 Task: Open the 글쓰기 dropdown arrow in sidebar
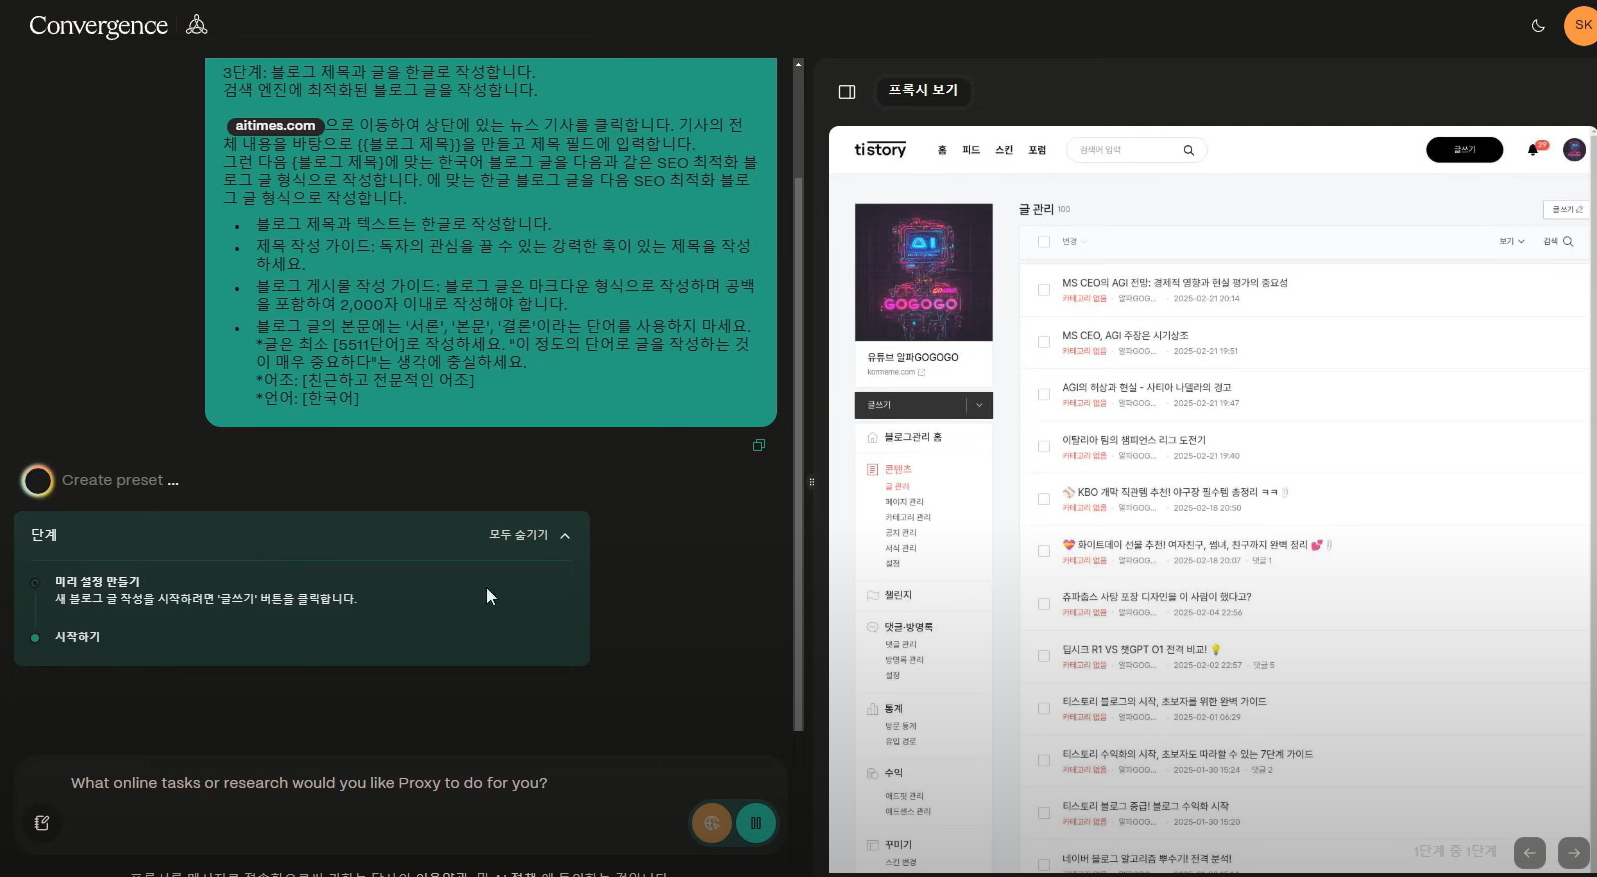(x=979, y=405)
